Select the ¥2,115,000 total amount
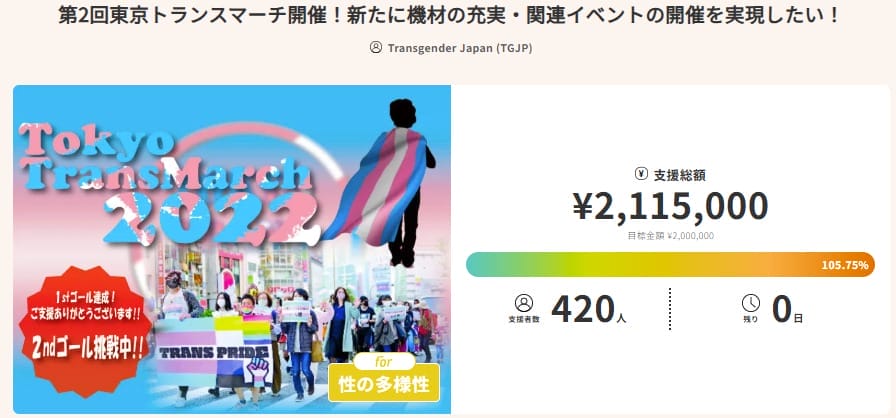Viewport: 896px width, 418px height. click(670, 206)
